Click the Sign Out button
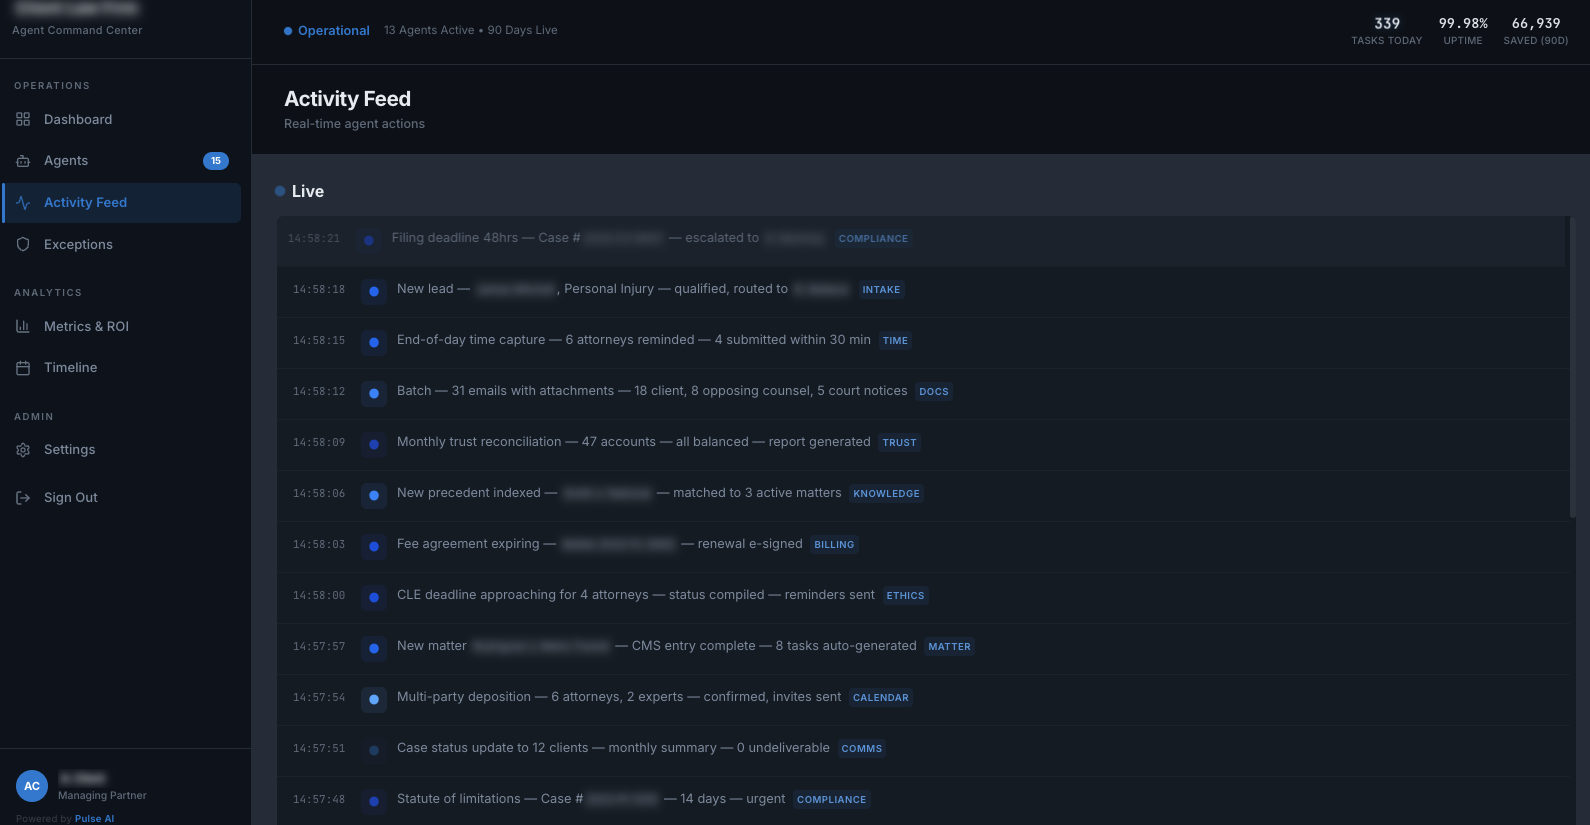 click(71, 498)
